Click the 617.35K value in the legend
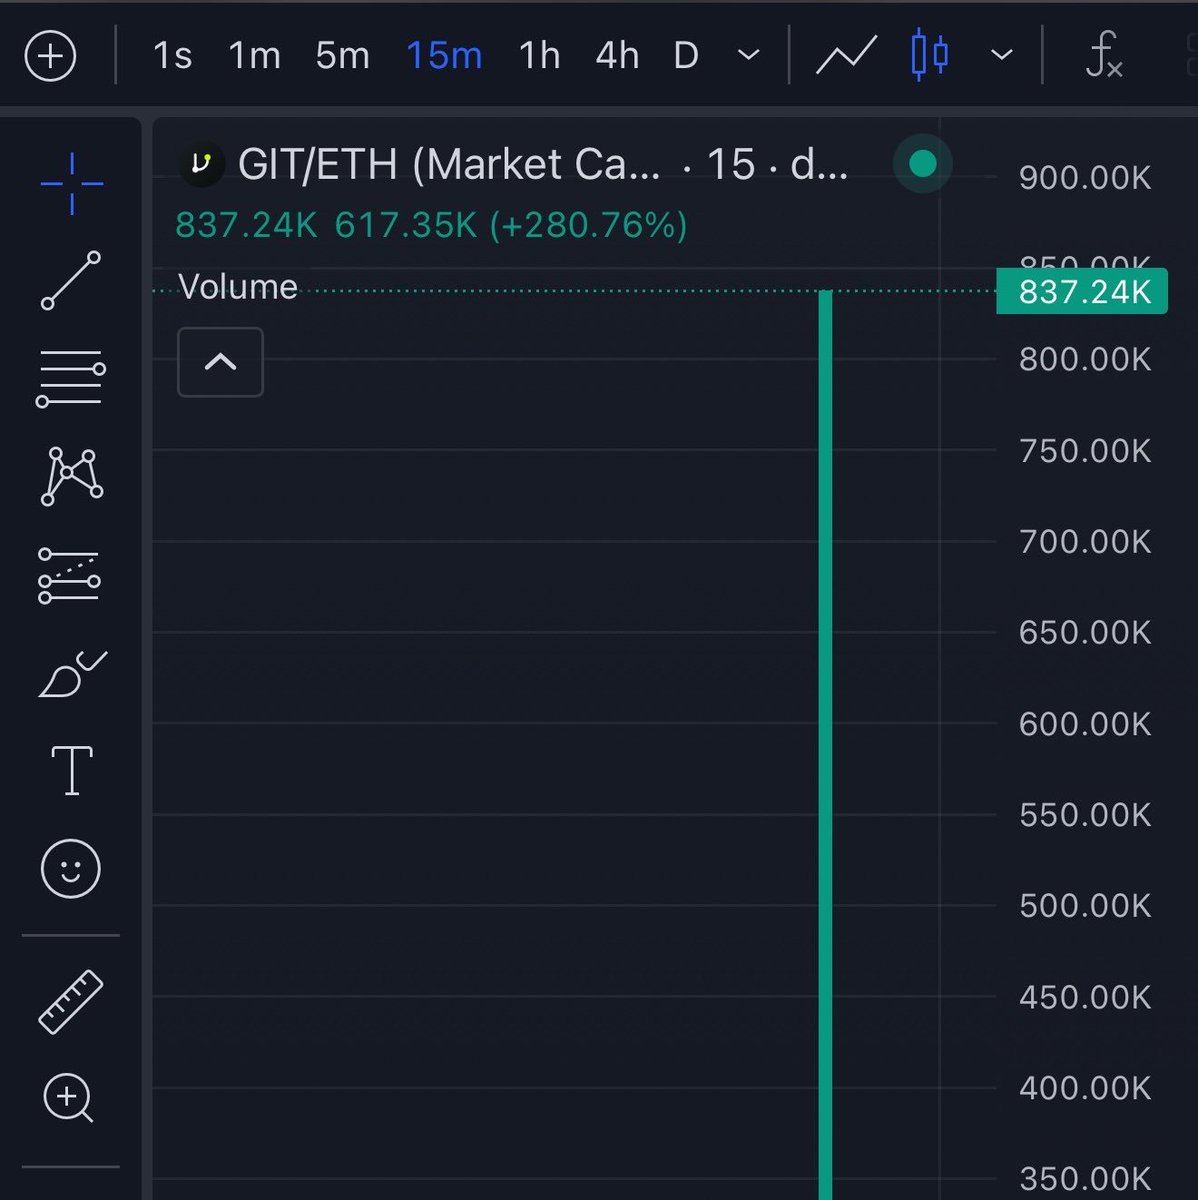 (406, 225)
